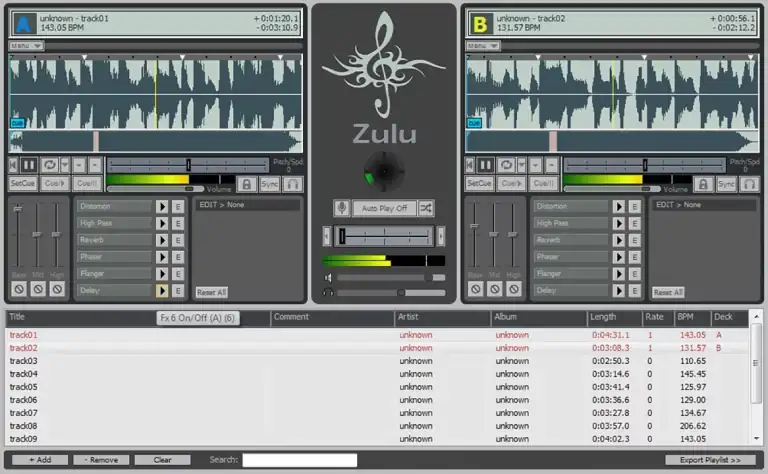Sort playlist by Artist column header
This screenshot has width=768, height=474.
[442, 317]
